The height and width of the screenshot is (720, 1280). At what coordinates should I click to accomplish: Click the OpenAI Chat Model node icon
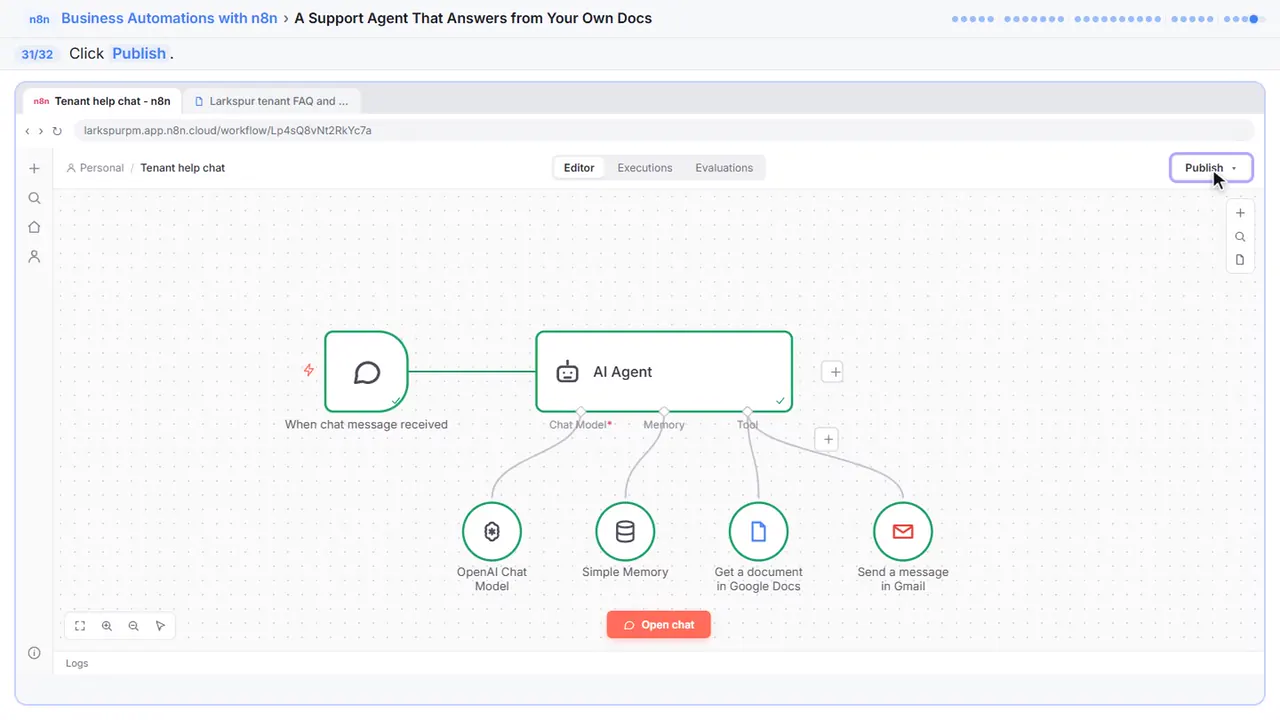(492, 532)
